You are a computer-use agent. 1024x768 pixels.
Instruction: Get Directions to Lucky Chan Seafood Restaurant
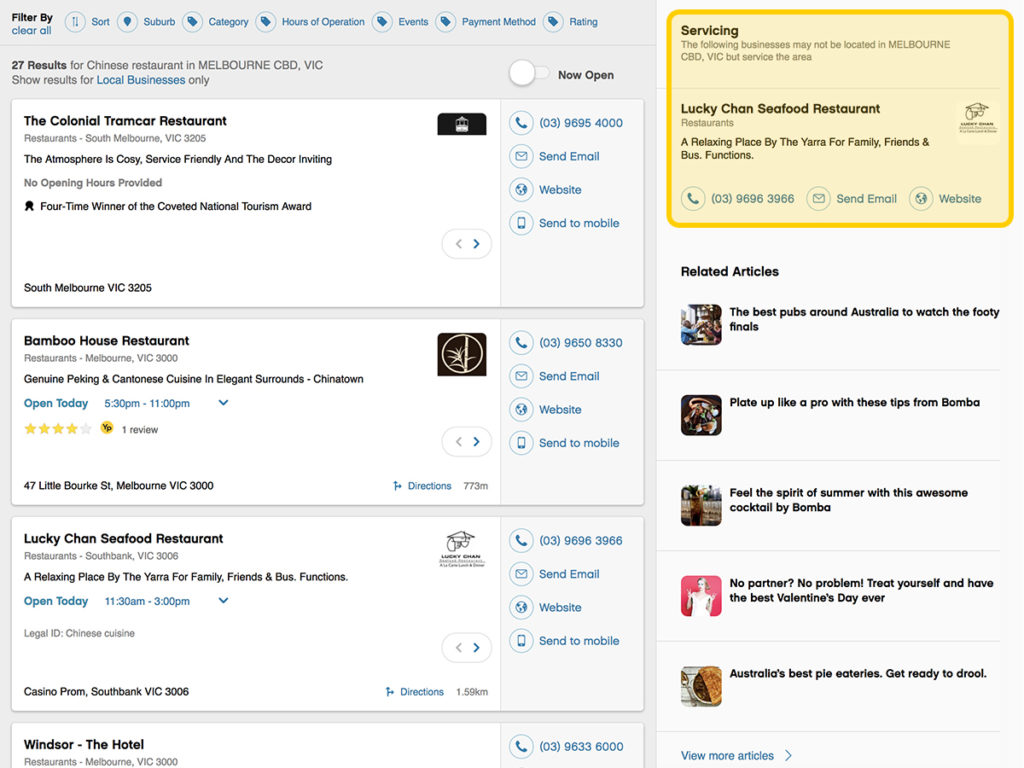click(x=415, y=692)
